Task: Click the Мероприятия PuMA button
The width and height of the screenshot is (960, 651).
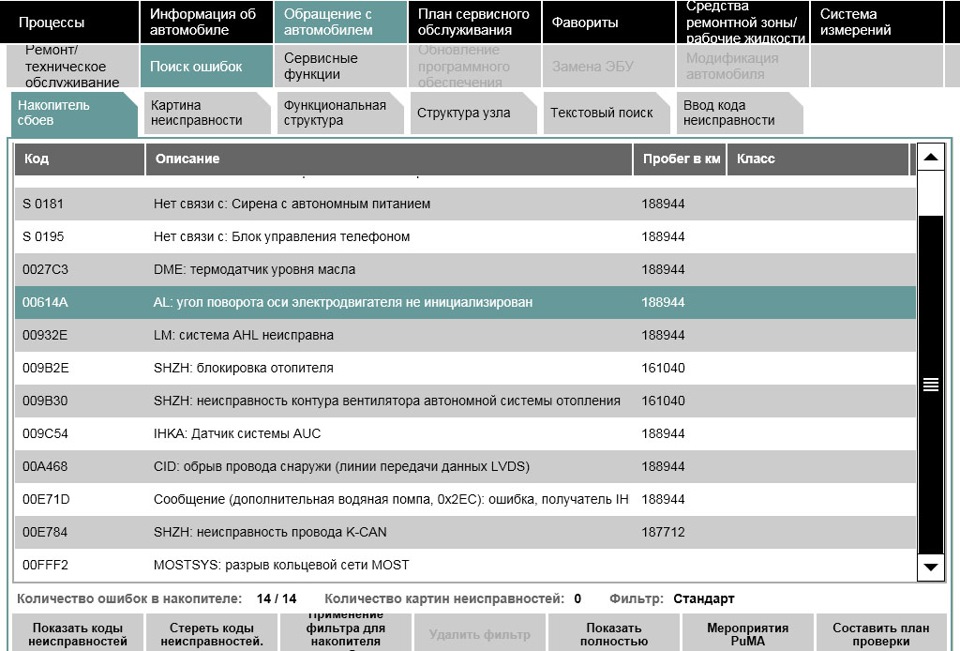Action: [748, 634]
